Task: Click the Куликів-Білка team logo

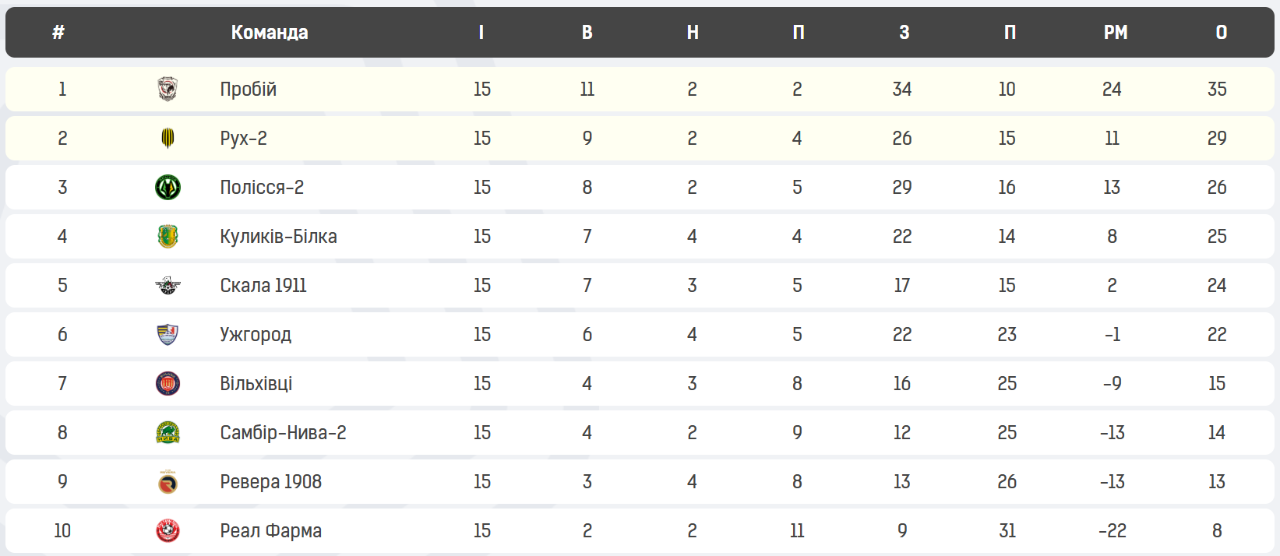Action: (168, 236)
